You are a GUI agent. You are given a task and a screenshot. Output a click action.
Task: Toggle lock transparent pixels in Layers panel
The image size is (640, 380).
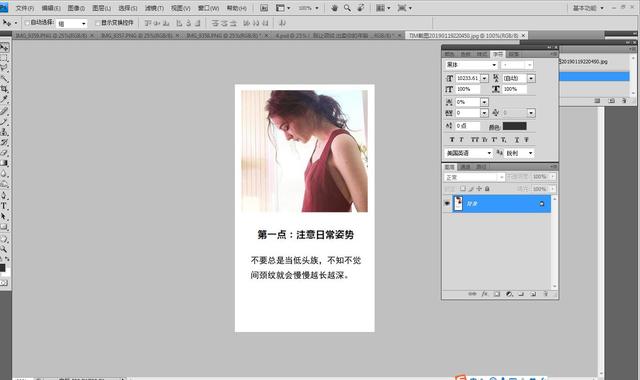463,189
